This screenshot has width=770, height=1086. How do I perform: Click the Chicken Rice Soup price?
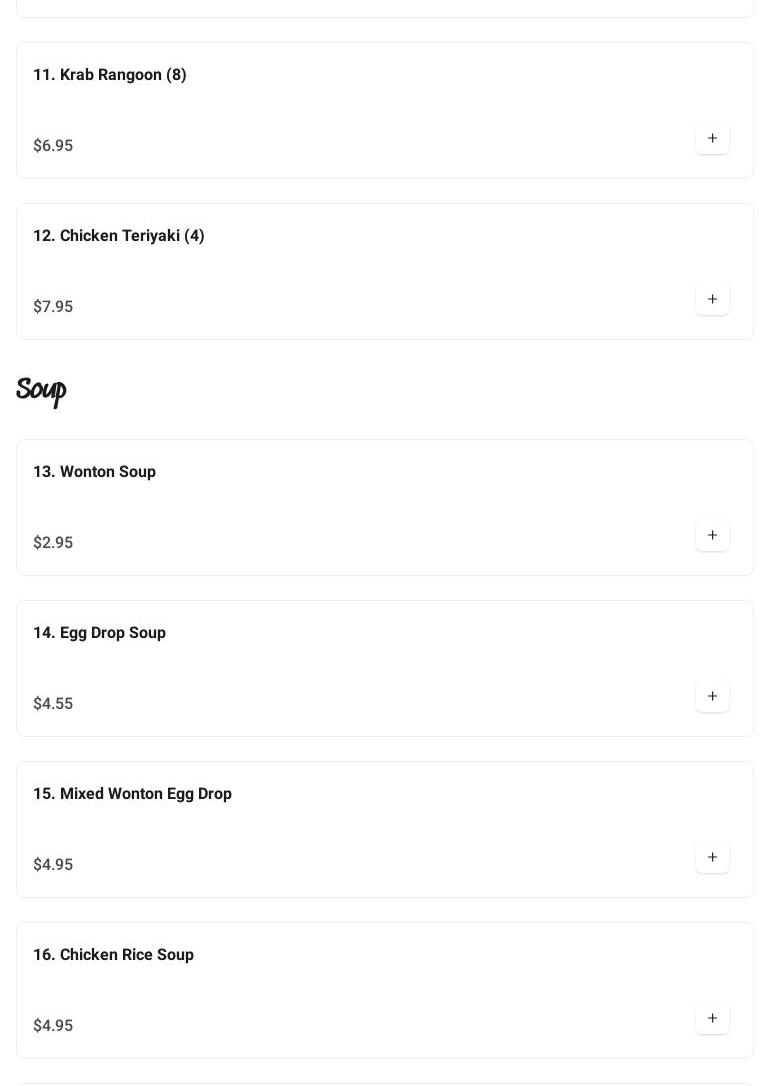[x=53, y=1026]
